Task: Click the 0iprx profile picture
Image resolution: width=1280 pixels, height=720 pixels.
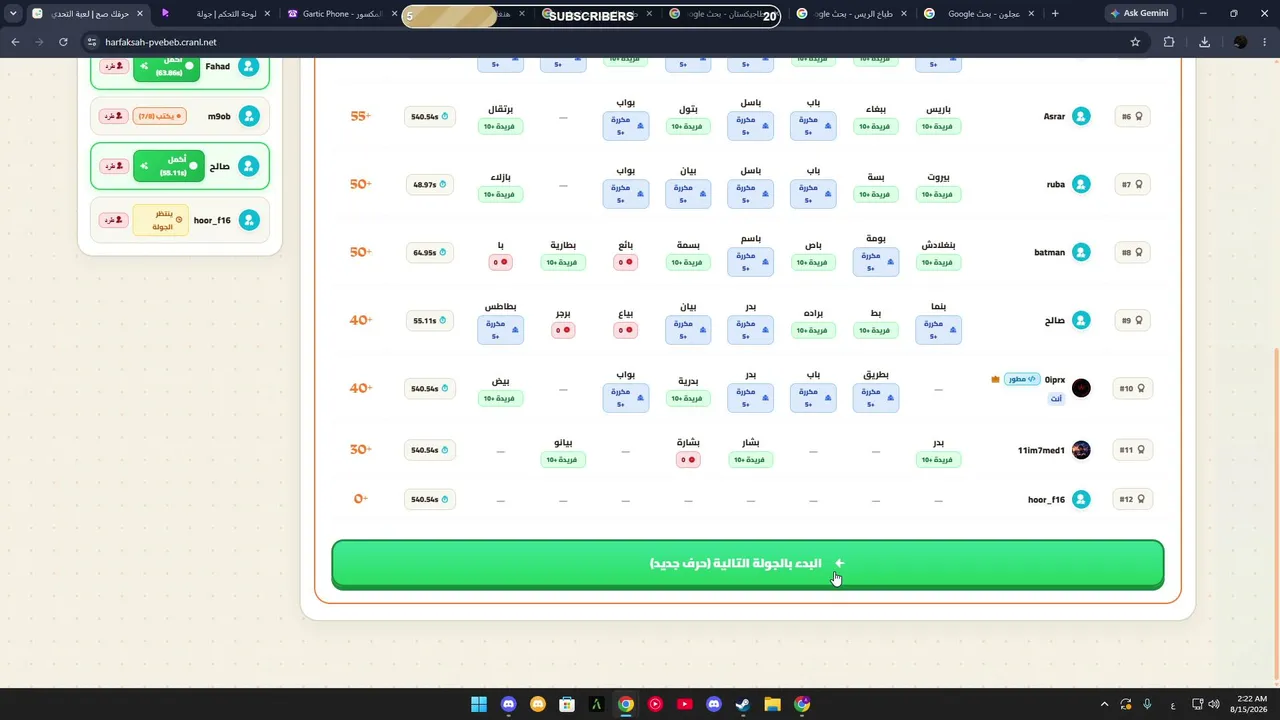Action: click(1081, 388)
